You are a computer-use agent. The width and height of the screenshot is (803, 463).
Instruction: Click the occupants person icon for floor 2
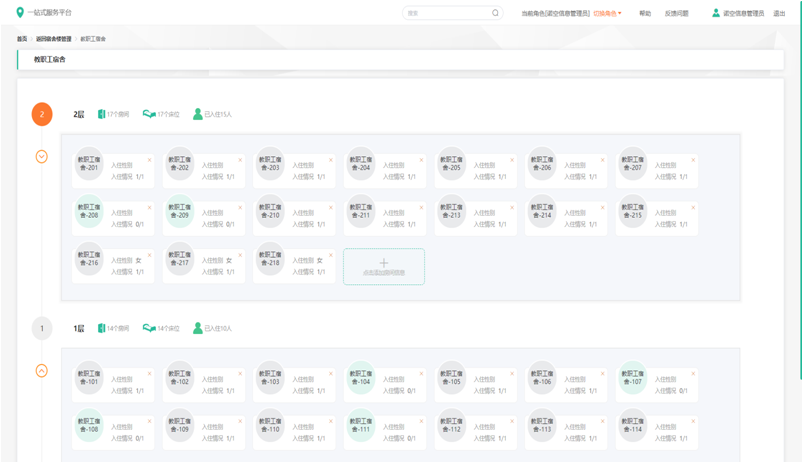(197, 114)
